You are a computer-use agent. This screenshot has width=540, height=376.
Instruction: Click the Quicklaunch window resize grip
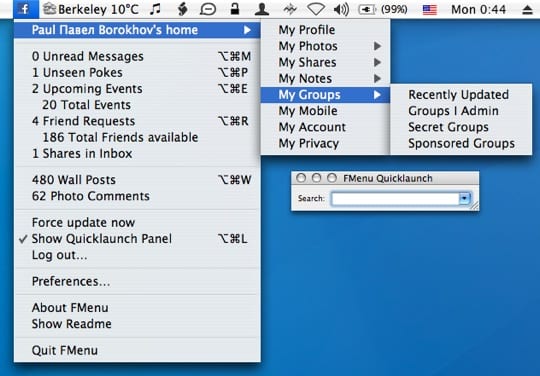pyautogui.click(x=474, y=206)
